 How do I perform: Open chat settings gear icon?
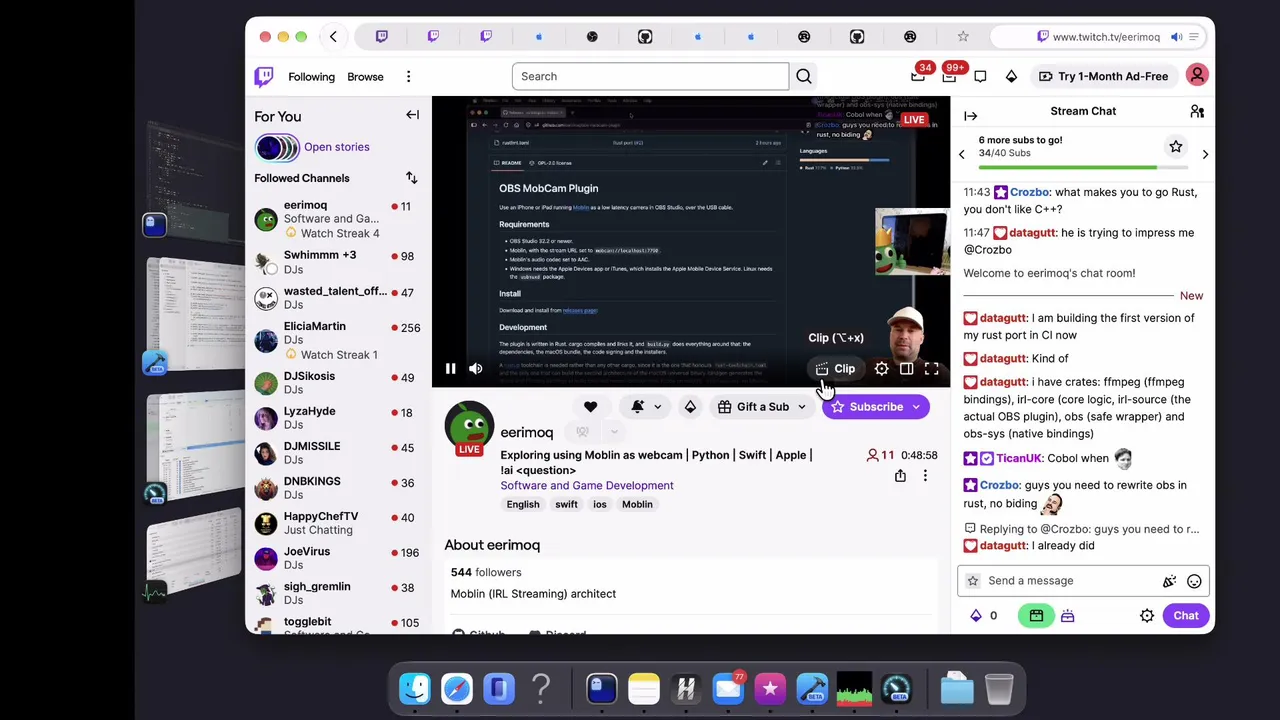pyautogui.click(x=1147, y=616)
